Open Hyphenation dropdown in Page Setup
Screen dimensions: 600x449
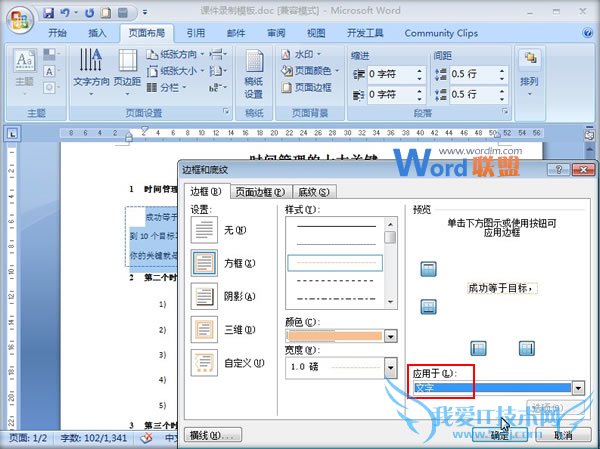(218, 88)
